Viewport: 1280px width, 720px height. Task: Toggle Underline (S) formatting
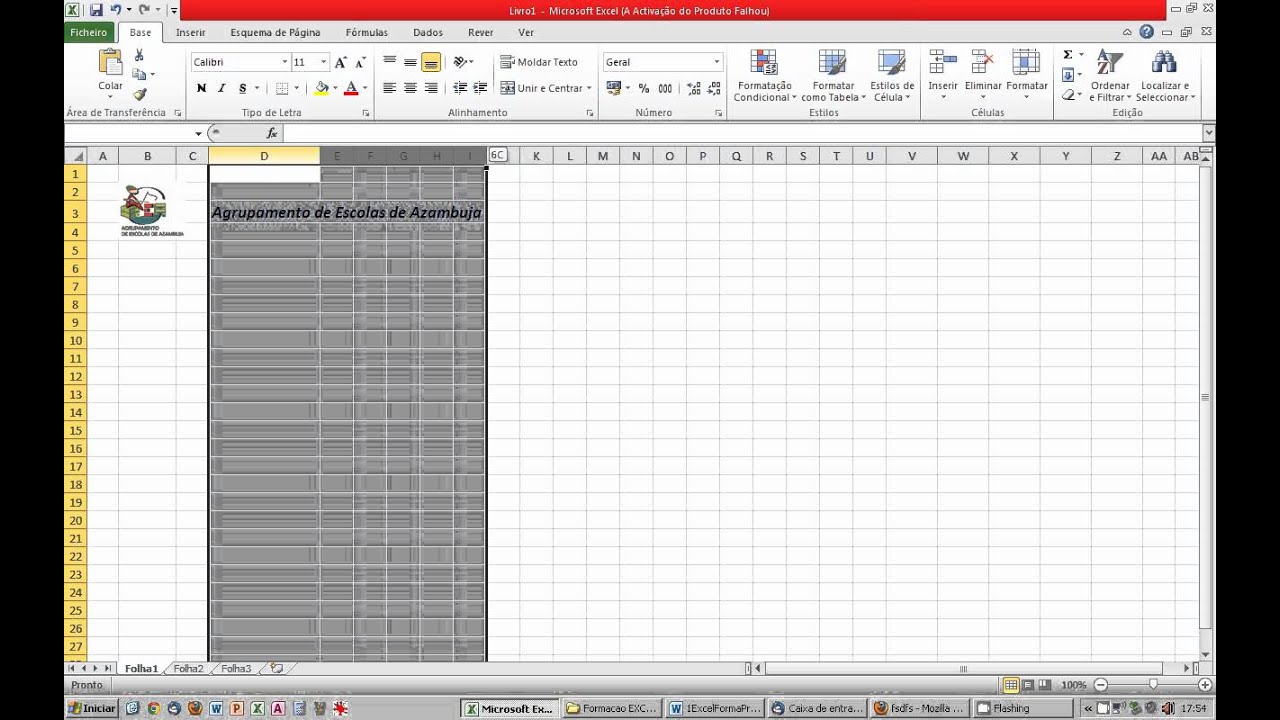[x=242, y=88]
